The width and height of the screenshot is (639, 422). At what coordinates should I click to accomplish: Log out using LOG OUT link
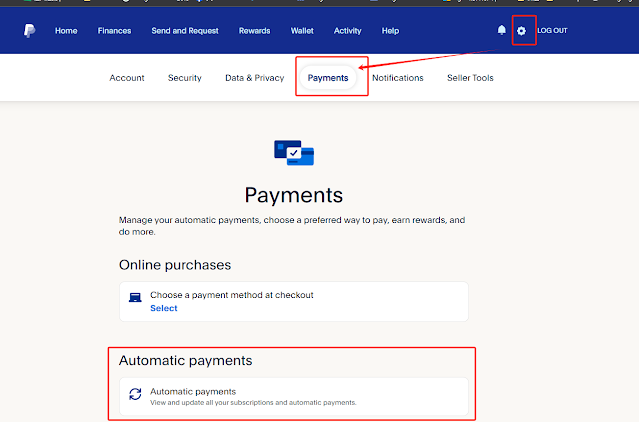coord(552,31)
